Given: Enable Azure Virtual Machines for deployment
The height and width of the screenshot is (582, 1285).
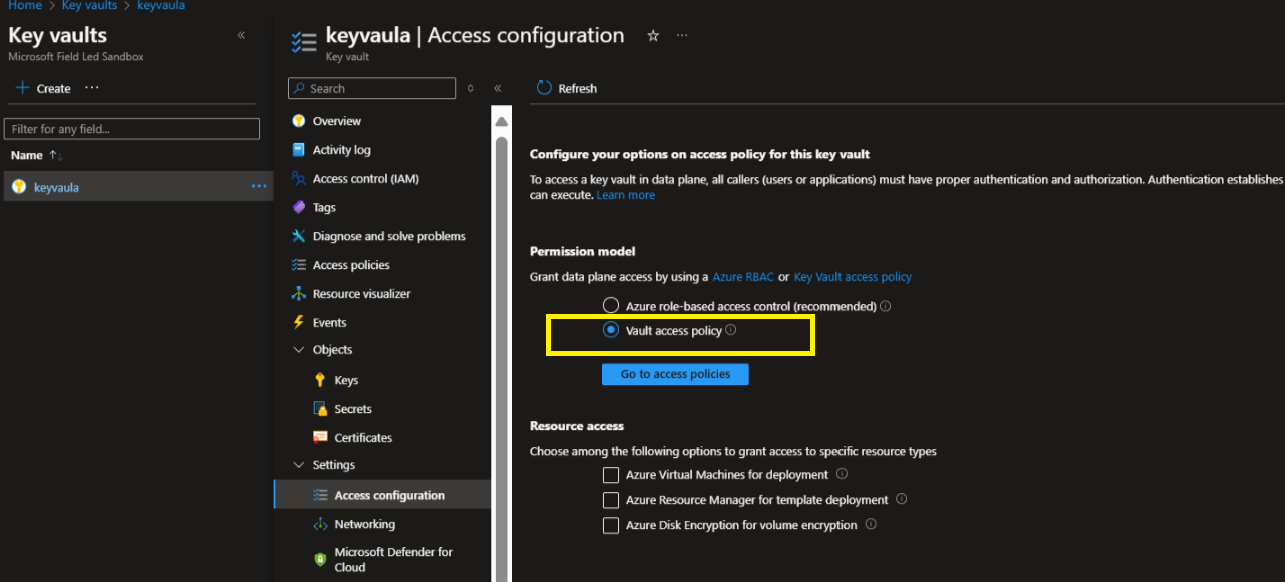Looking at the screenshot, I should (611, 475).
